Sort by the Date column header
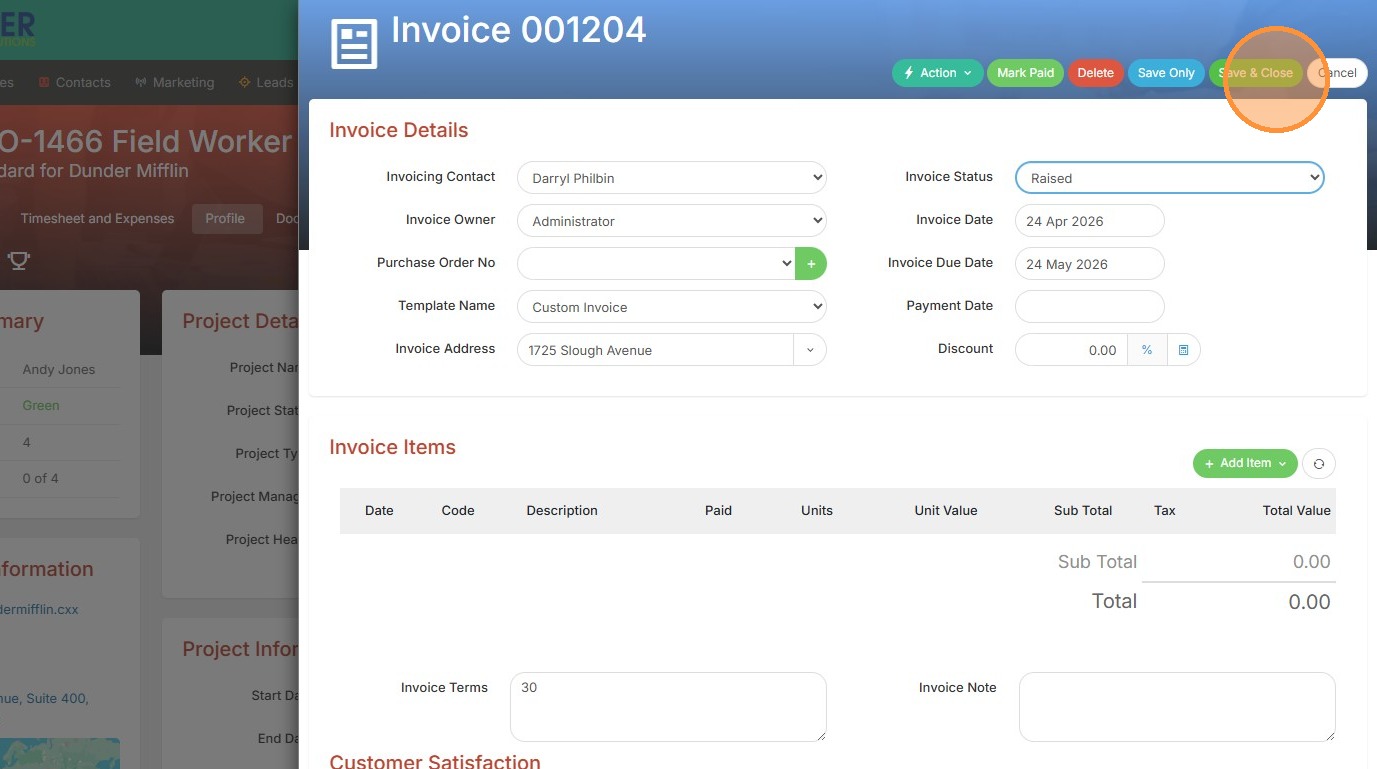The height and width of the screenshot is (769, 1377). pos(379,510)
